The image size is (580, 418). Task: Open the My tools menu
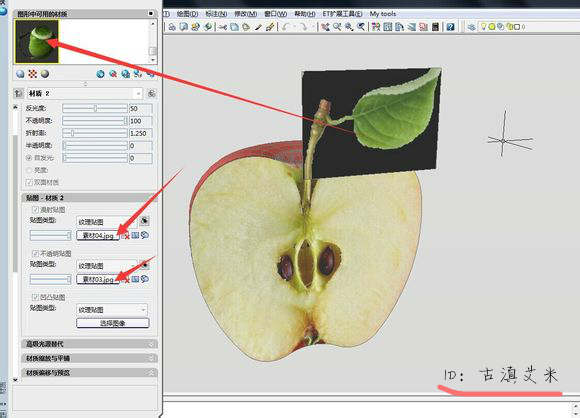coord(383,14)
